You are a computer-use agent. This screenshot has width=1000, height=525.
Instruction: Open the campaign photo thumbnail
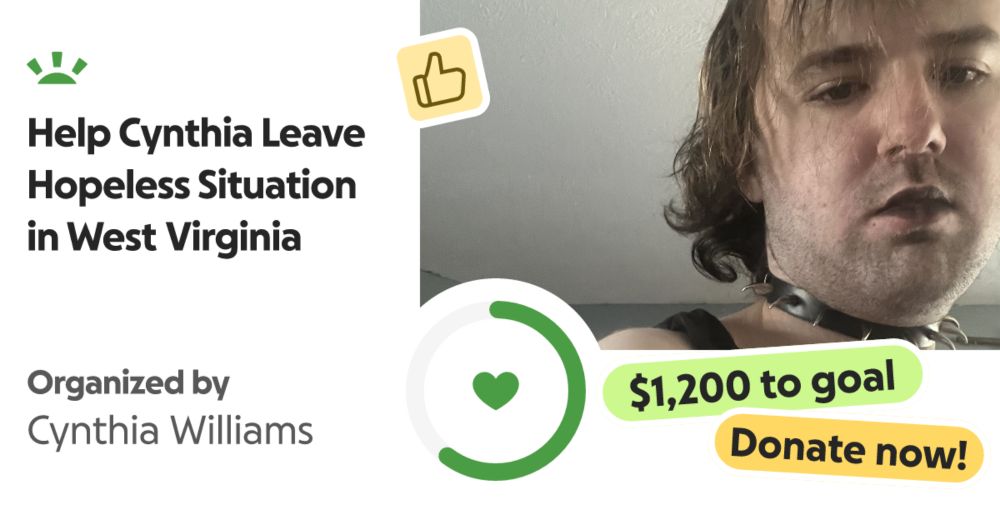pyautogui.click(x=710, y=174)
